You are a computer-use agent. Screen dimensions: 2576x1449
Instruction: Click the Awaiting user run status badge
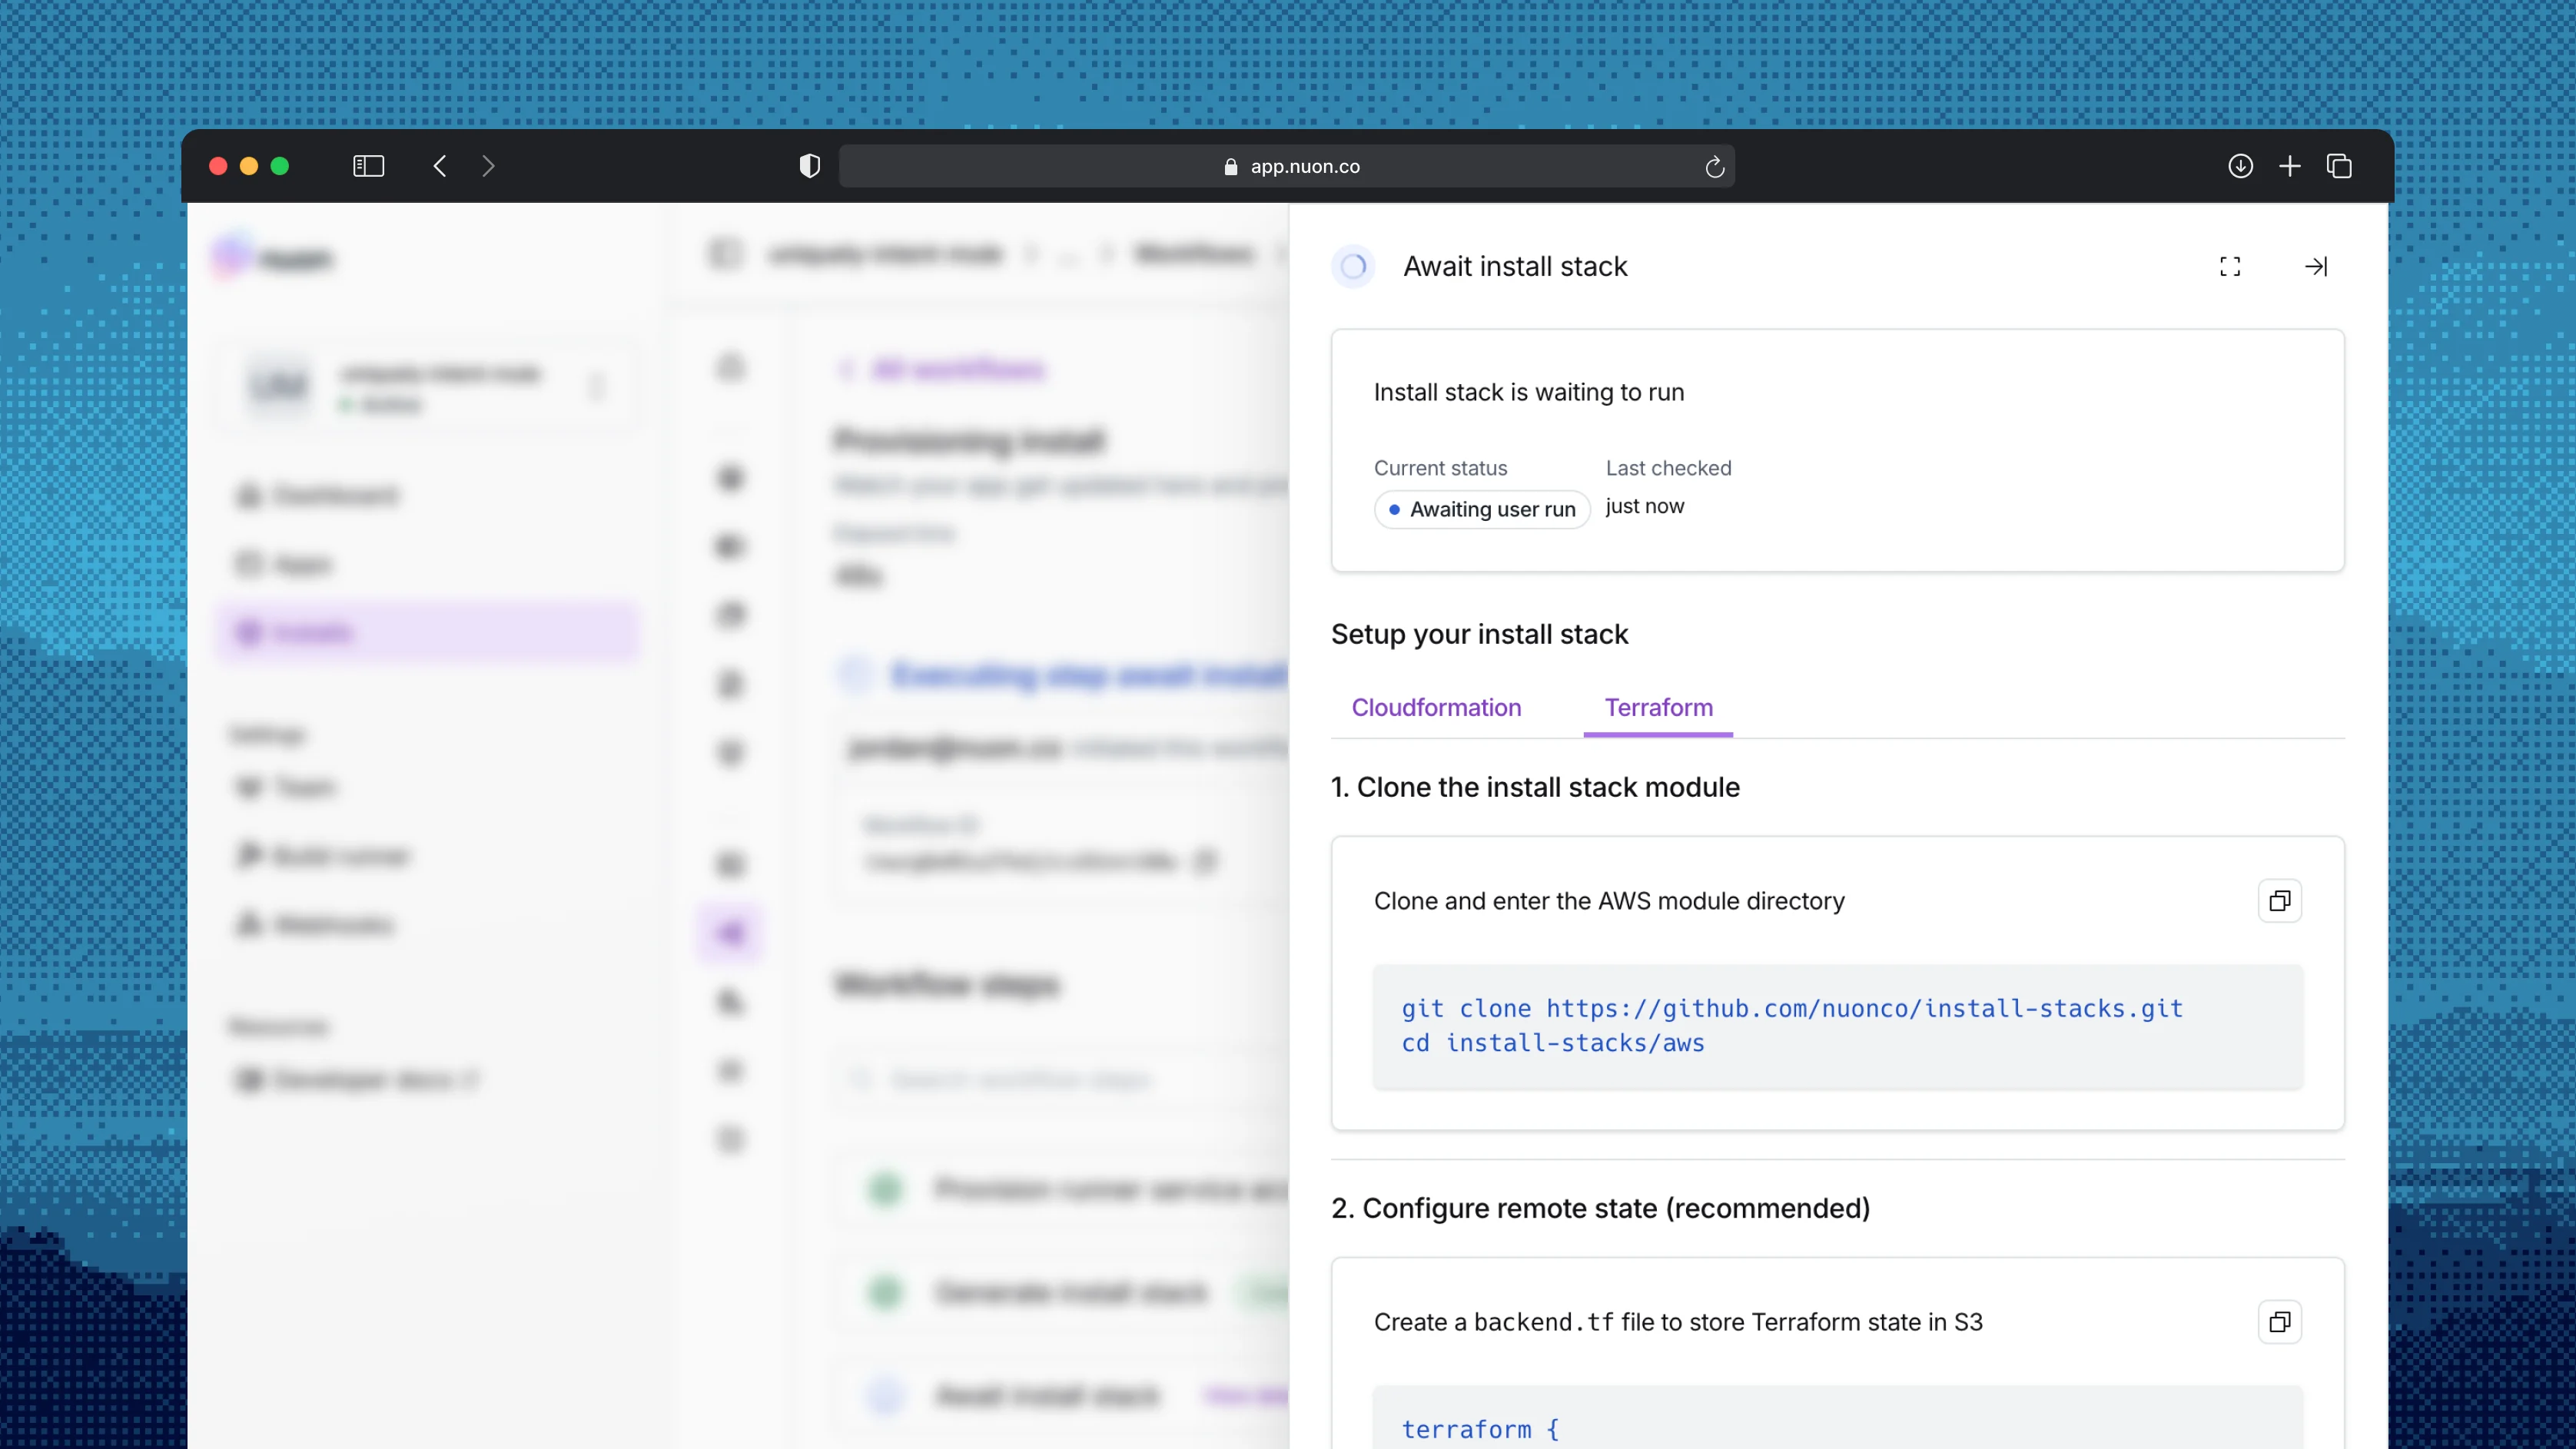click(x=1482, y=509)
